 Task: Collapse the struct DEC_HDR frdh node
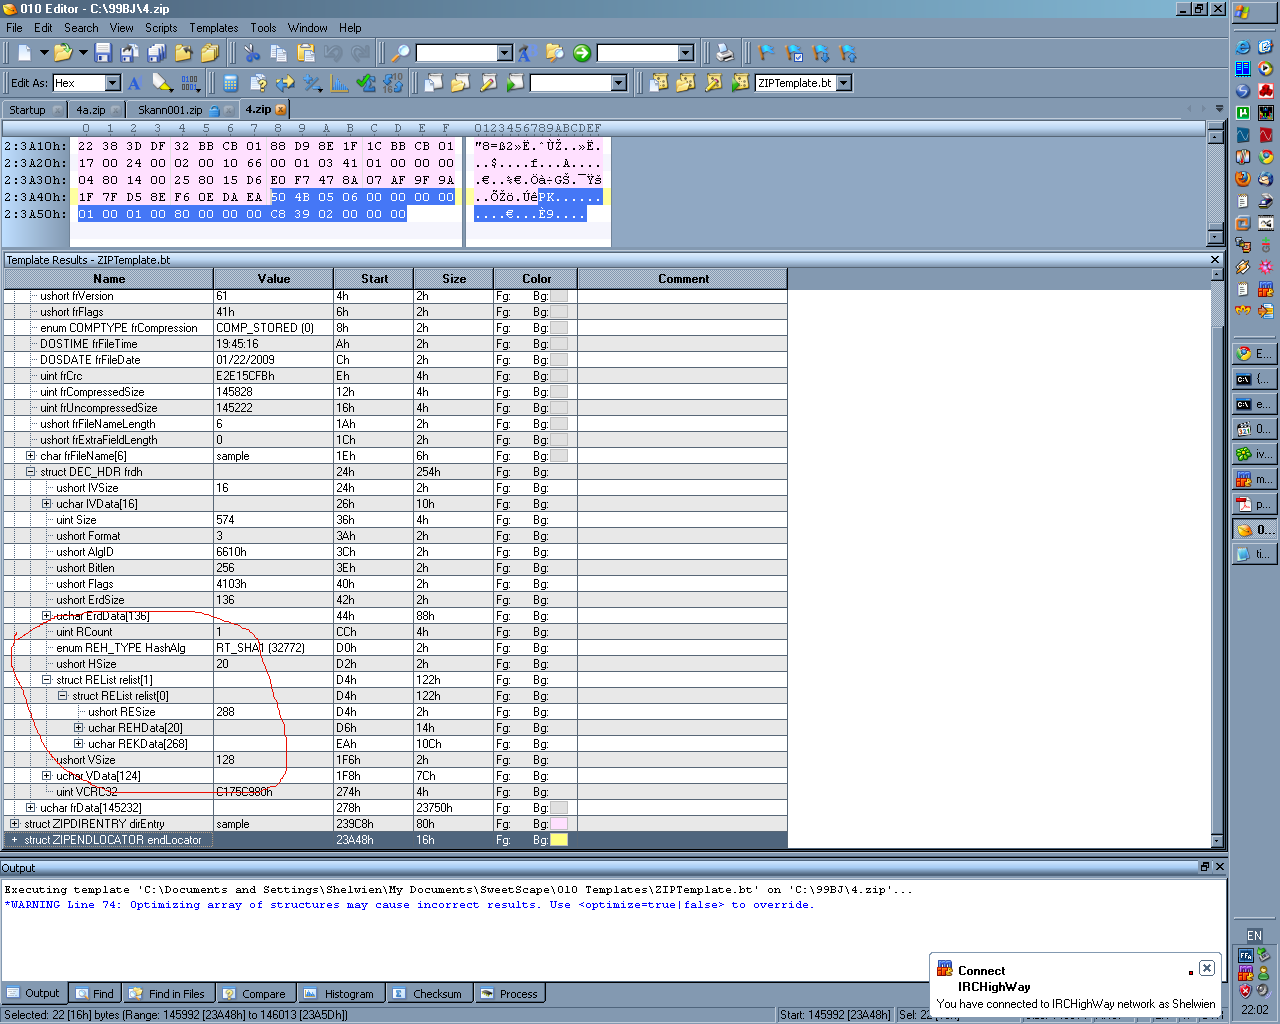coord(30,472)
